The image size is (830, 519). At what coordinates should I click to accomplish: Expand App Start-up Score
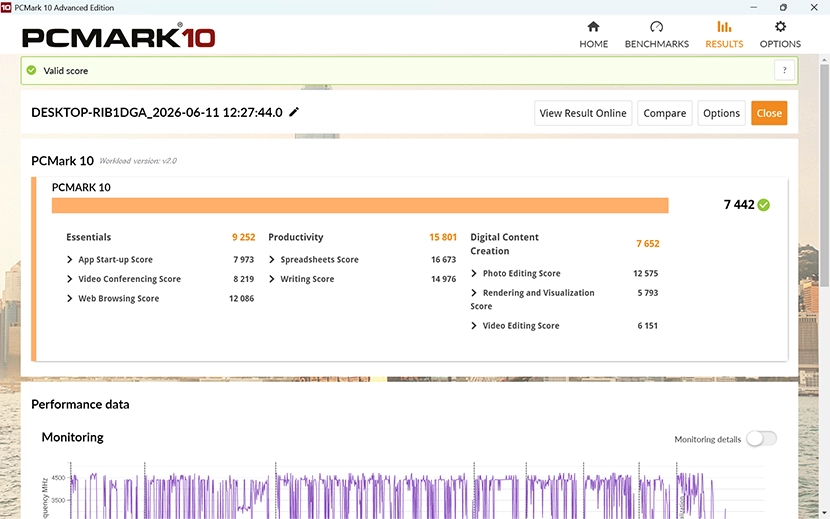pos(69,260)
